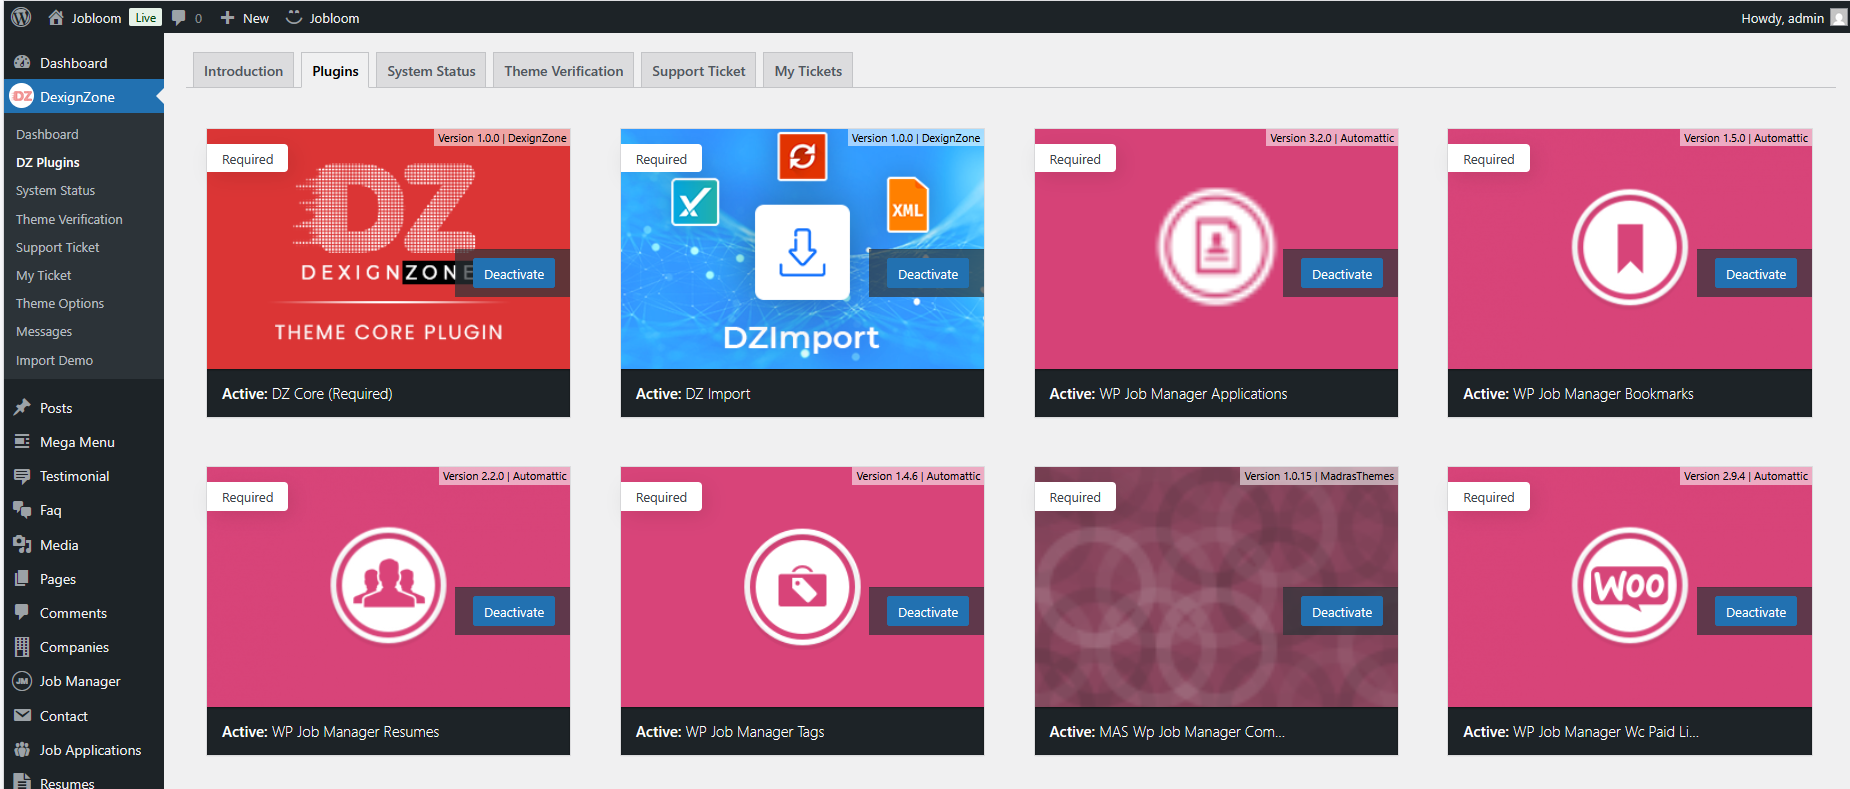The height and width of the screenshot is (789, 1850).
Task: Click the Testimonial icon in sidebar
Action: [x=22, y=476]
